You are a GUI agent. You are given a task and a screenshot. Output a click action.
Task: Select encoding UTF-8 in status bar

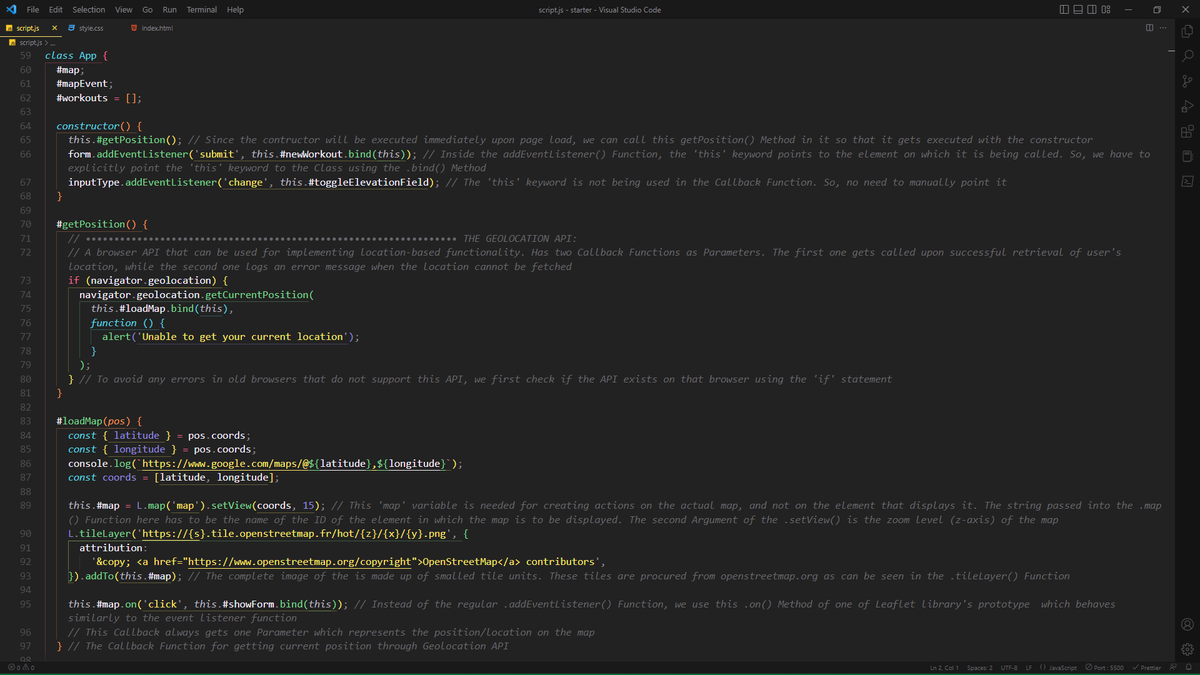1009,667
